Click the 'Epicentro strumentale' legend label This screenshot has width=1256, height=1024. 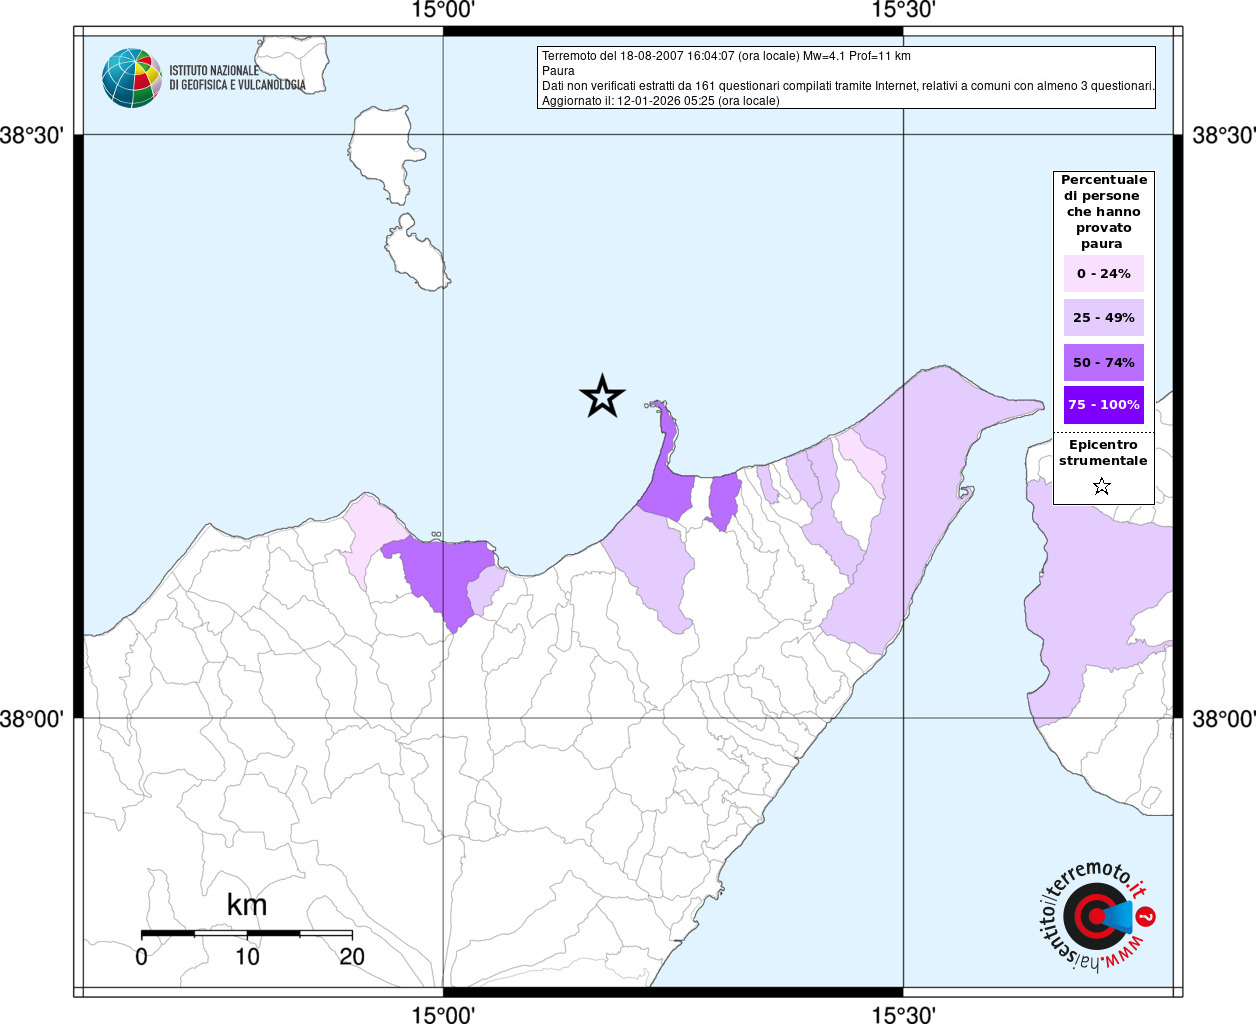click(1103, 453)
